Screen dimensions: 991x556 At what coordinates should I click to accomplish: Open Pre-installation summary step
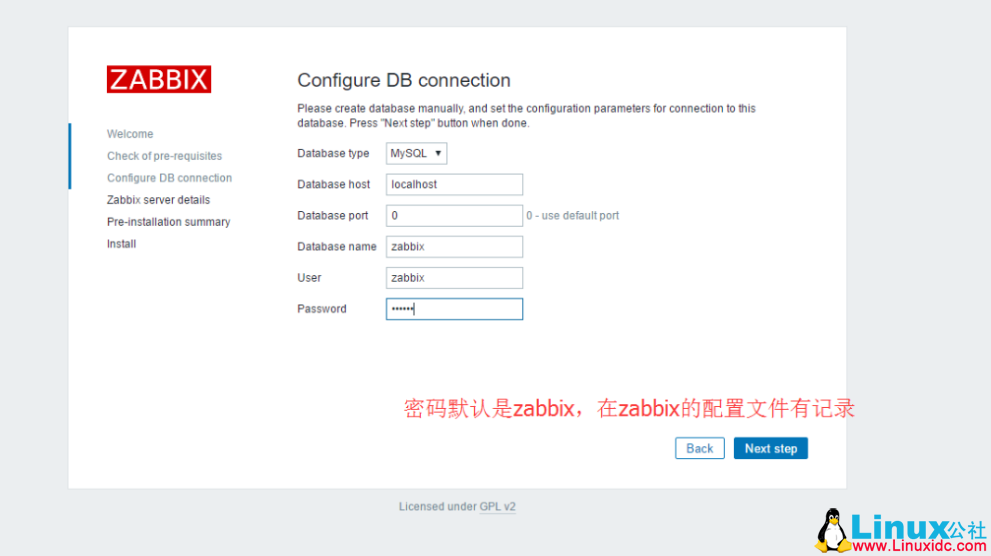(x=168, y=222)
